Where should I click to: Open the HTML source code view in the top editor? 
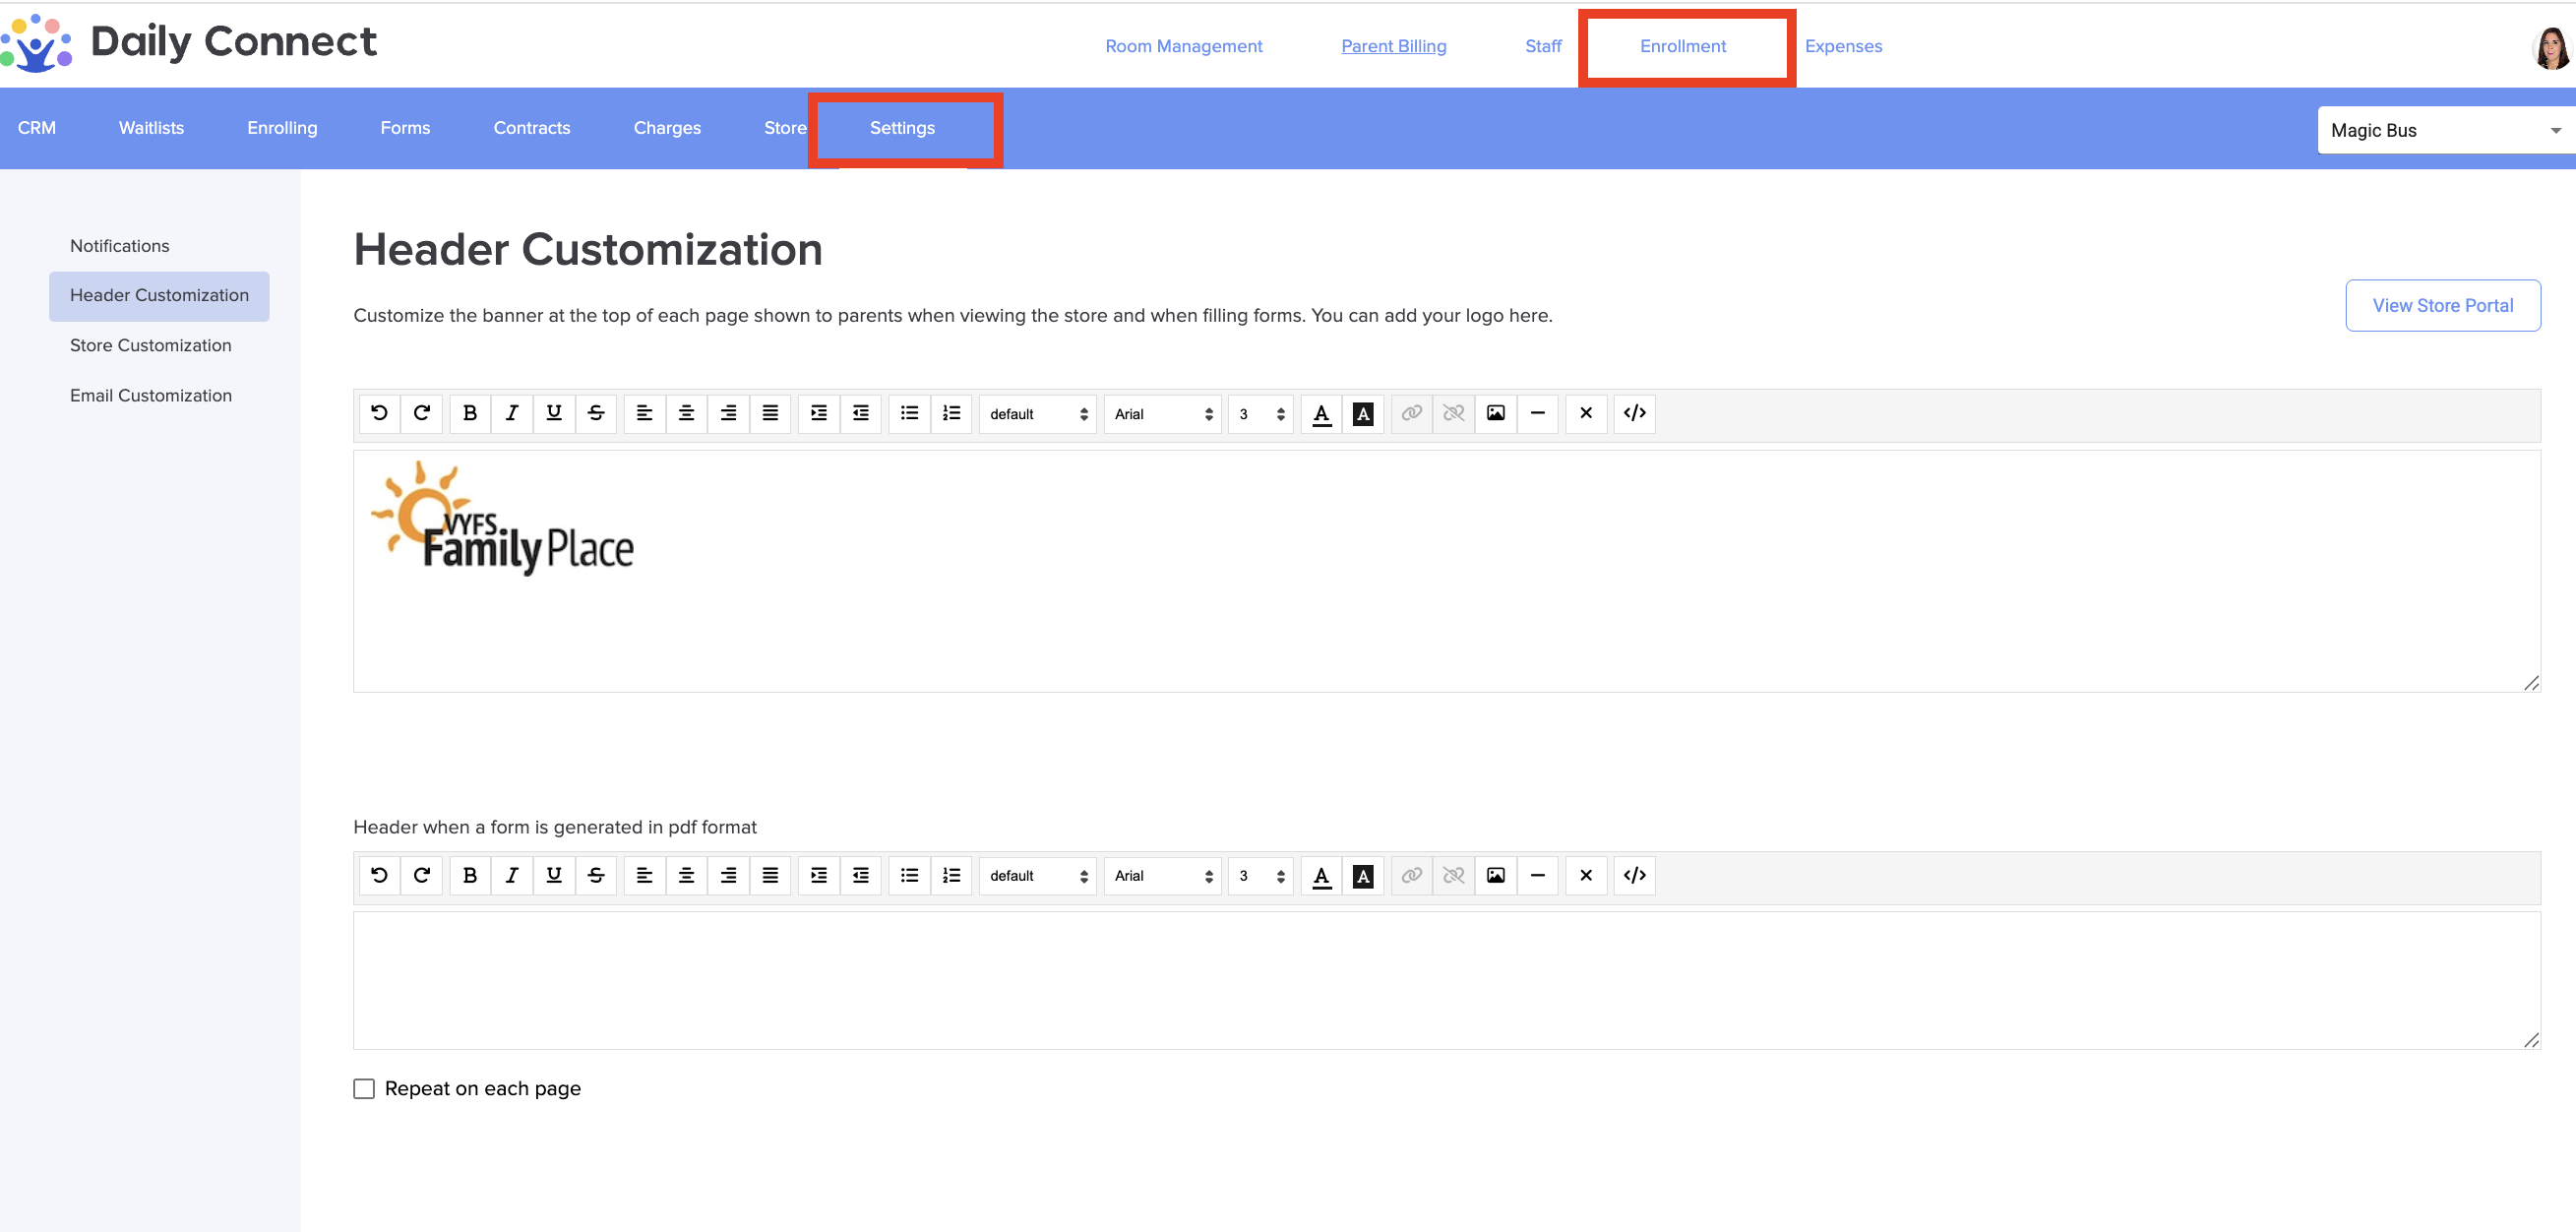point(1634,413)
